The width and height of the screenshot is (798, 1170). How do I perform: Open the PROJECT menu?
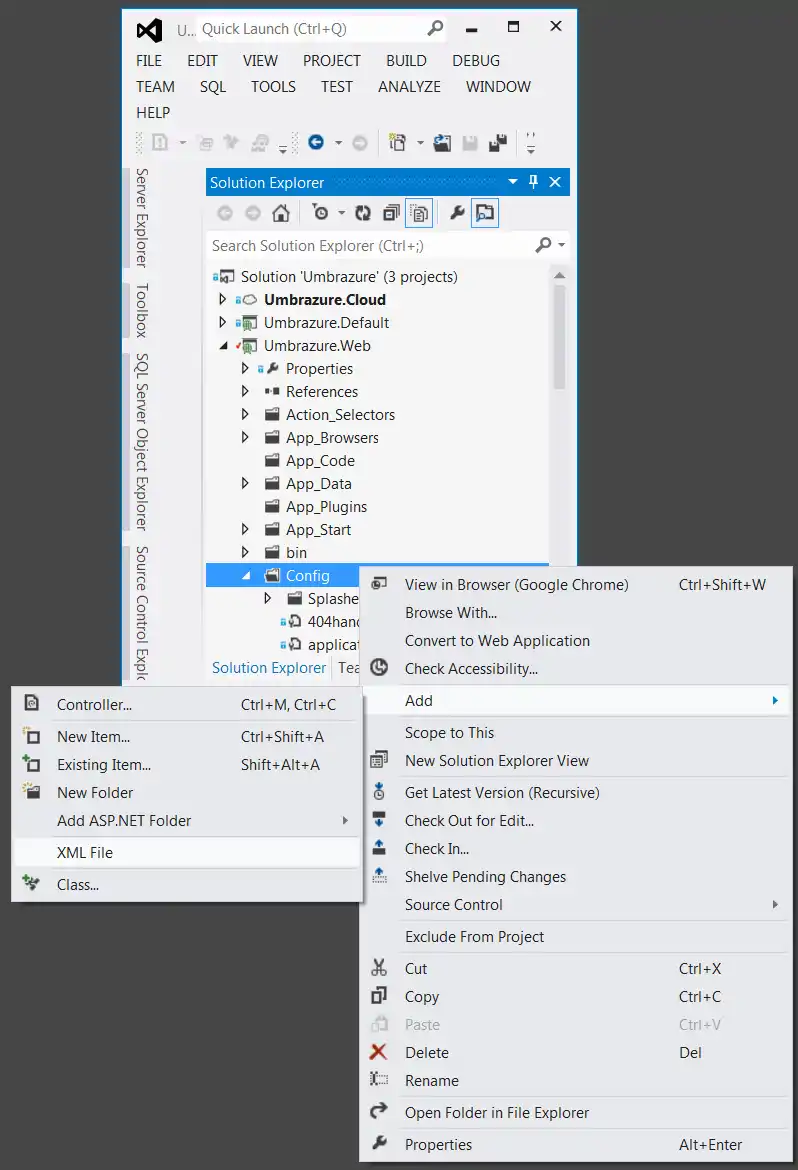pyautogui.click(x=331, y=61)
